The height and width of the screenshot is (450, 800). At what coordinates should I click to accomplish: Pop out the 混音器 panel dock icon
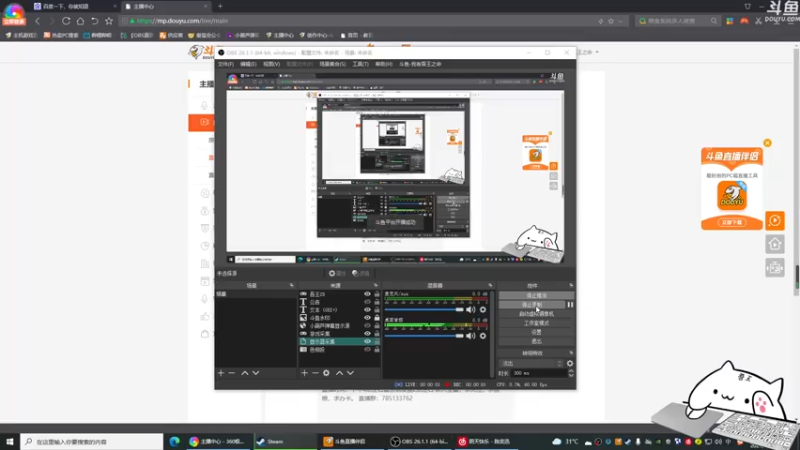click(490, 285)
